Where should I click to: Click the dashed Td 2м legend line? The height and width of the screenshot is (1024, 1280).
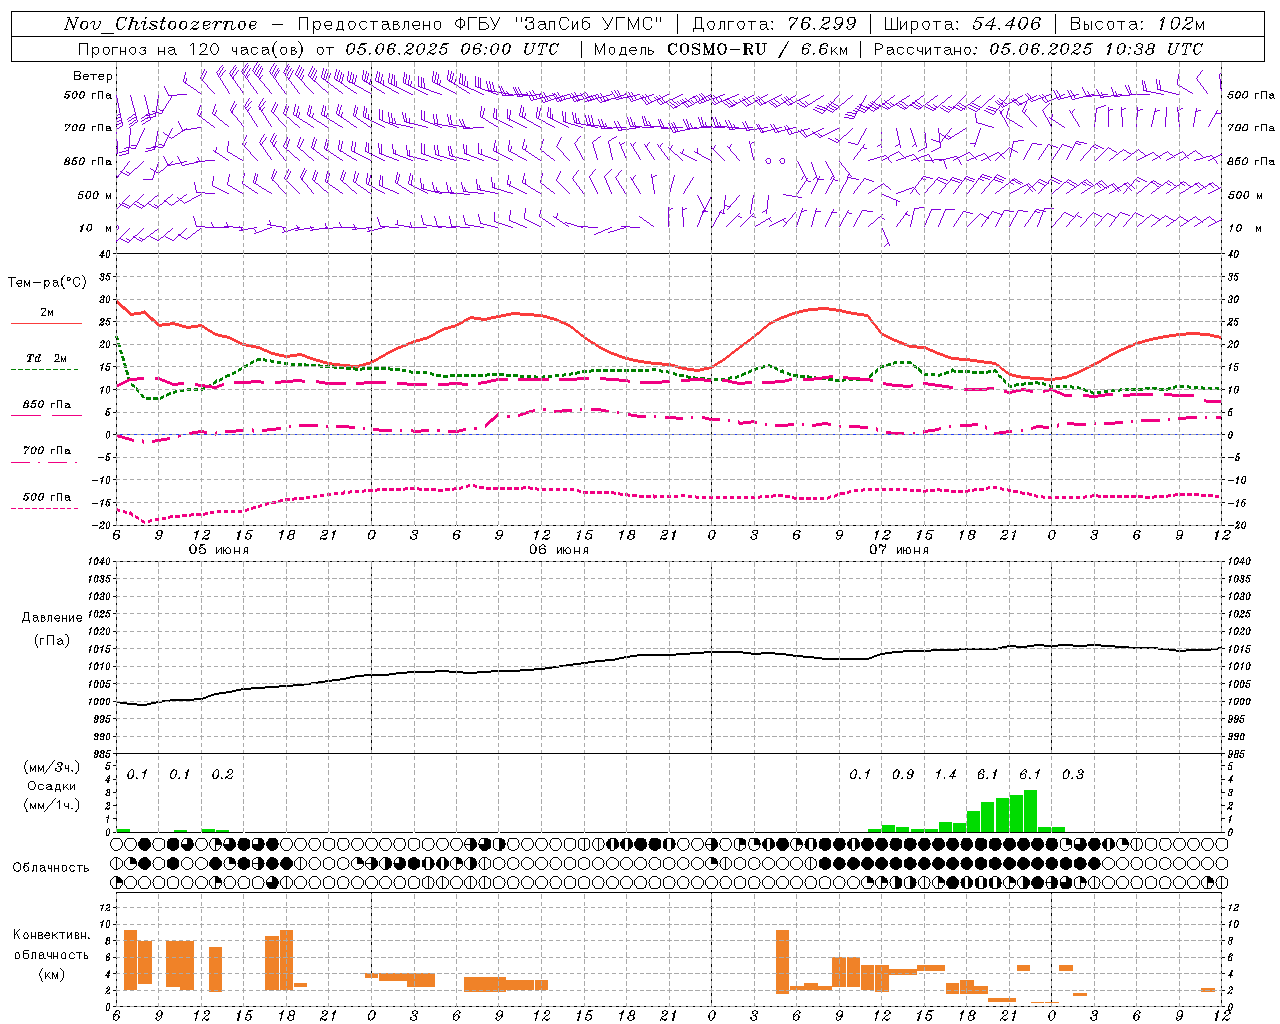pyautogui.click(x=44, y=369)
